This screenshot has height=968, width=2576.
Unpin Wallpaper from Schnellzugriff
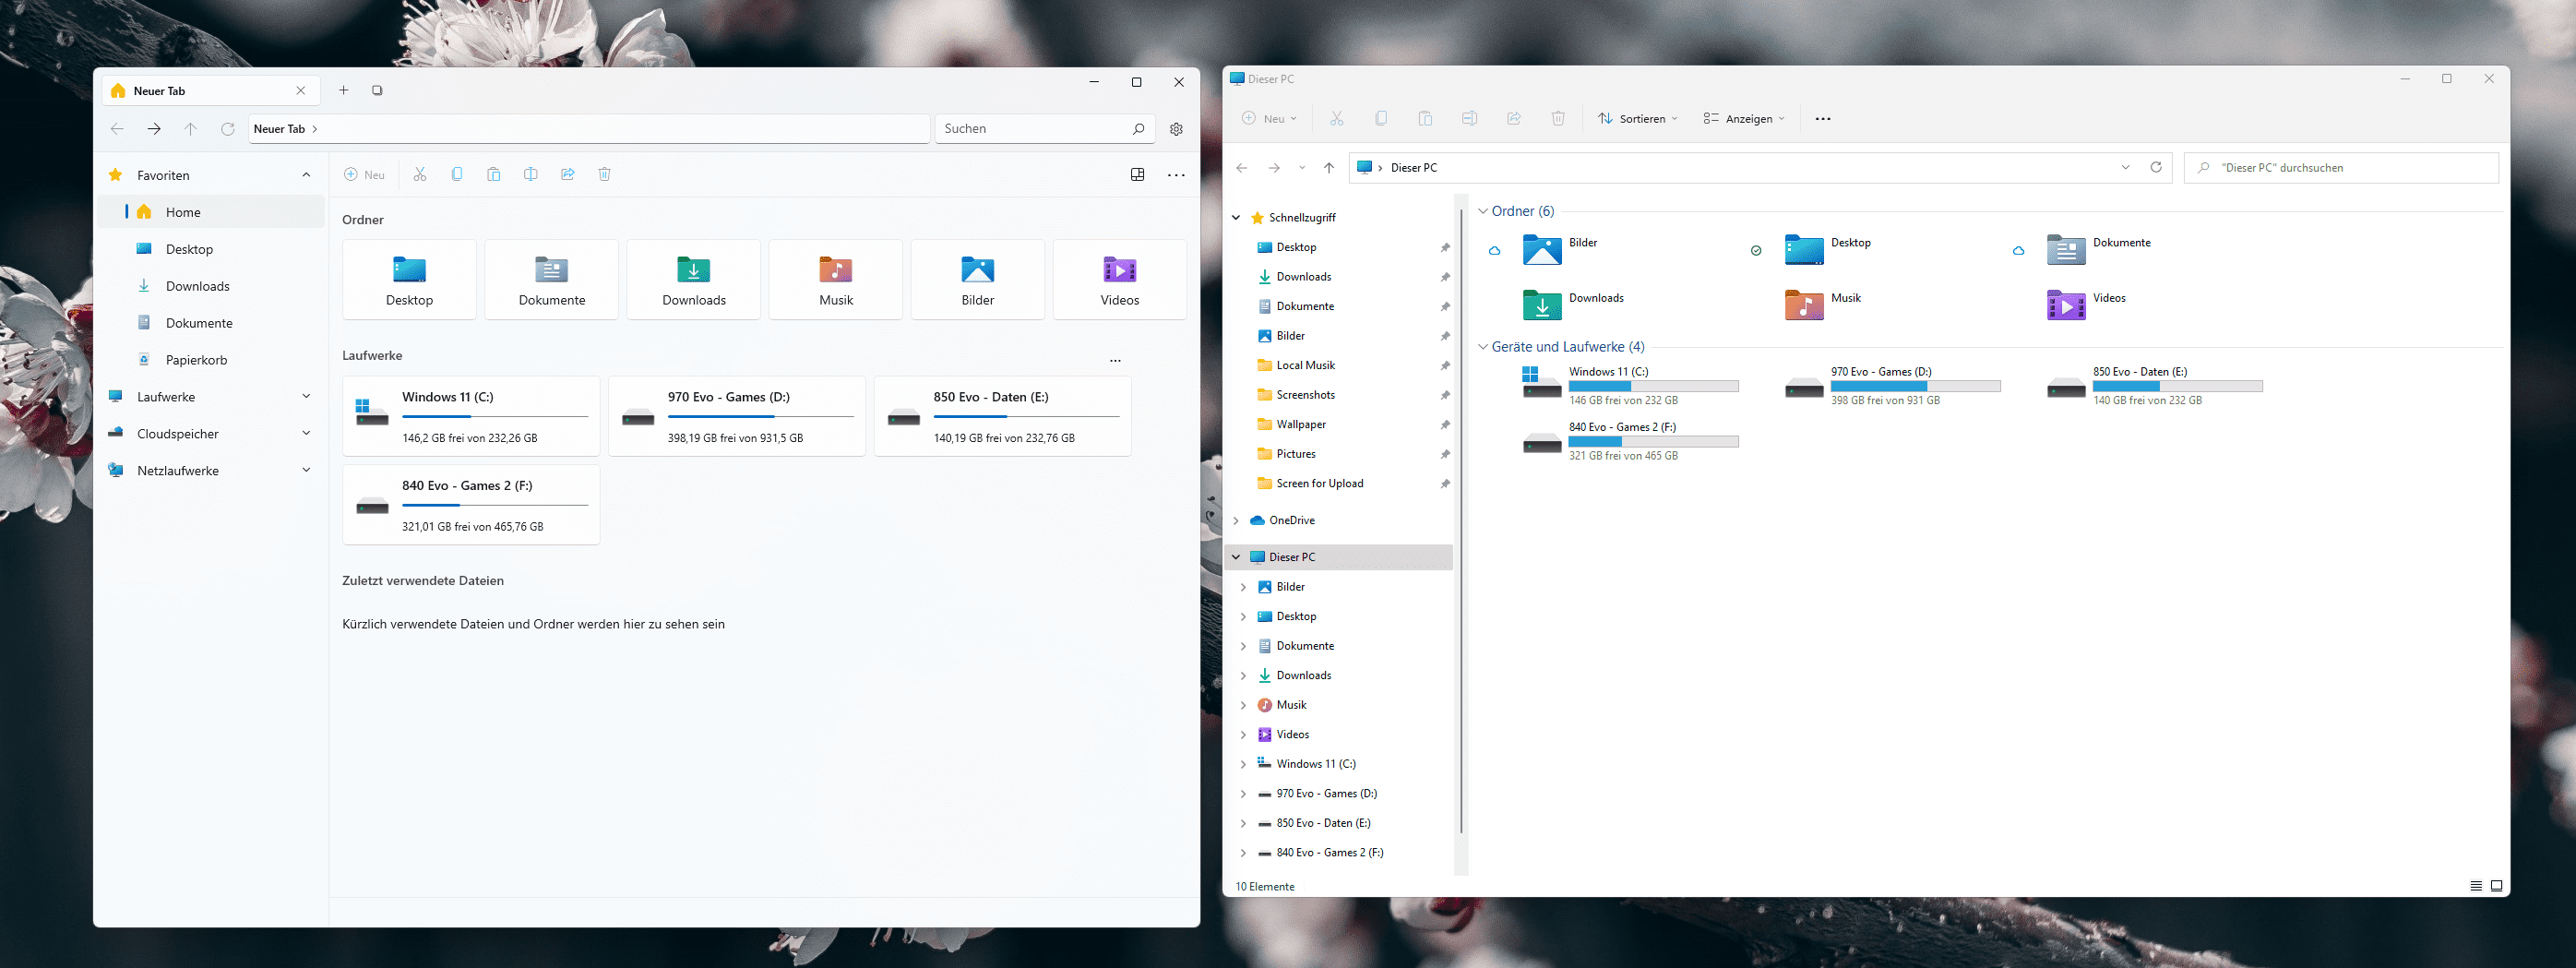tap(1445, 425)
